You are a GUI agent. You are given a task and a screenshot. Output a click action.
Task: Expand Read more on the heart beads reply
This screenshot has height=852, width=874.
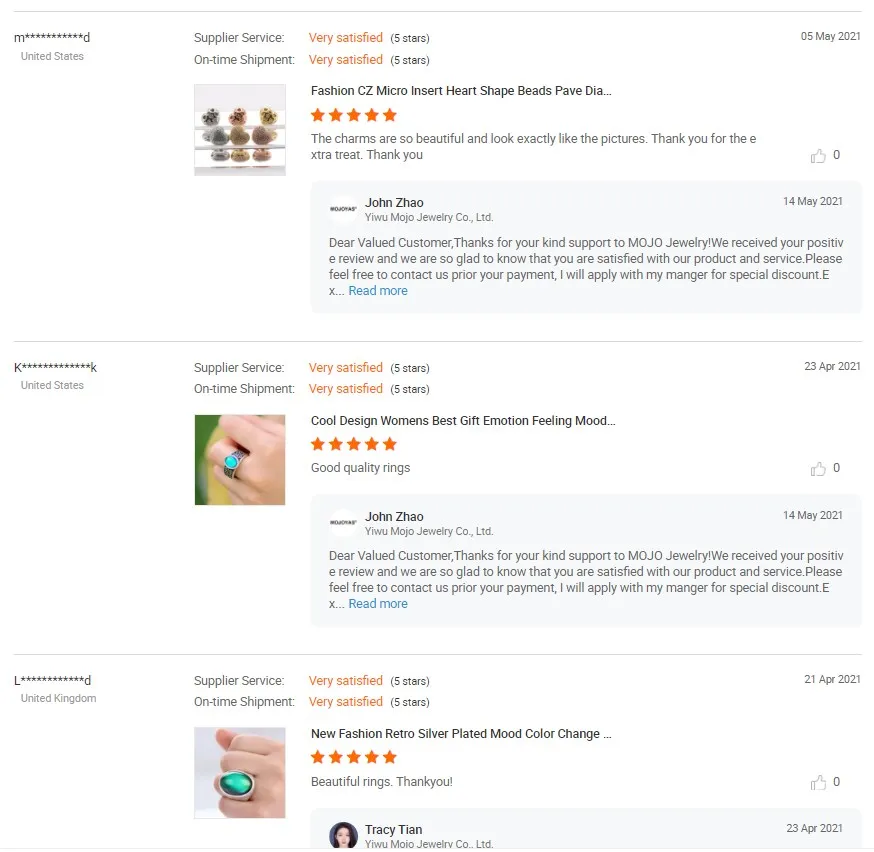tap(378, 291)
